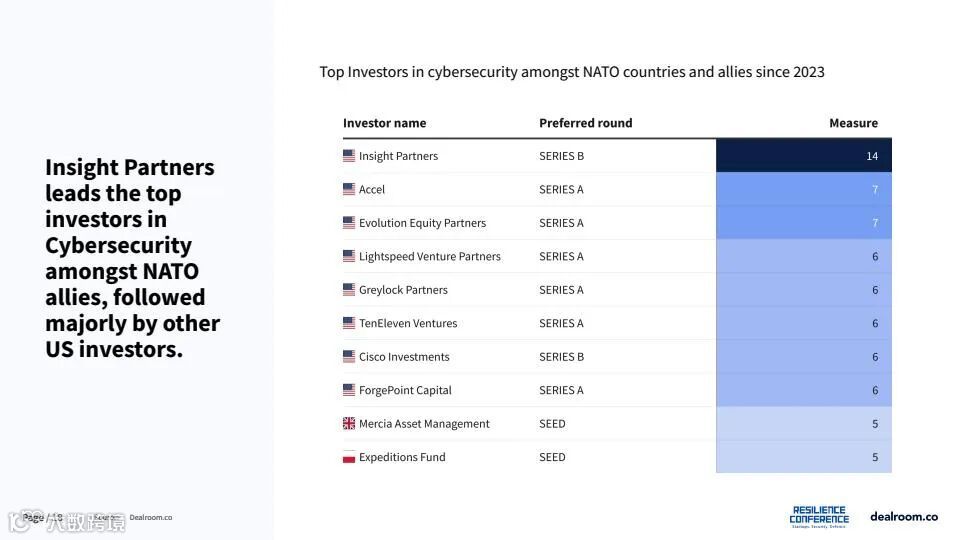Click the UK flag beside Mercia Asset Management
Screen dimensions: 960x540
tap(349, 424)
